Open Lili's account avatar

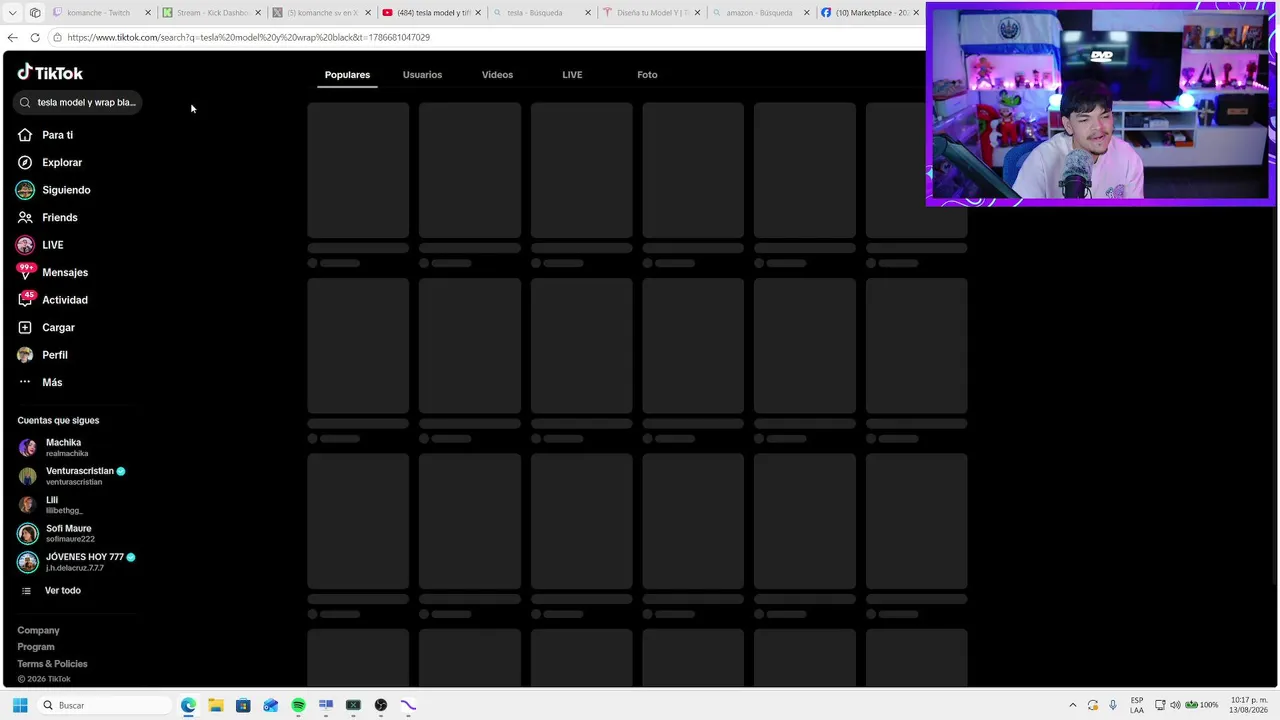click(28, 504)
